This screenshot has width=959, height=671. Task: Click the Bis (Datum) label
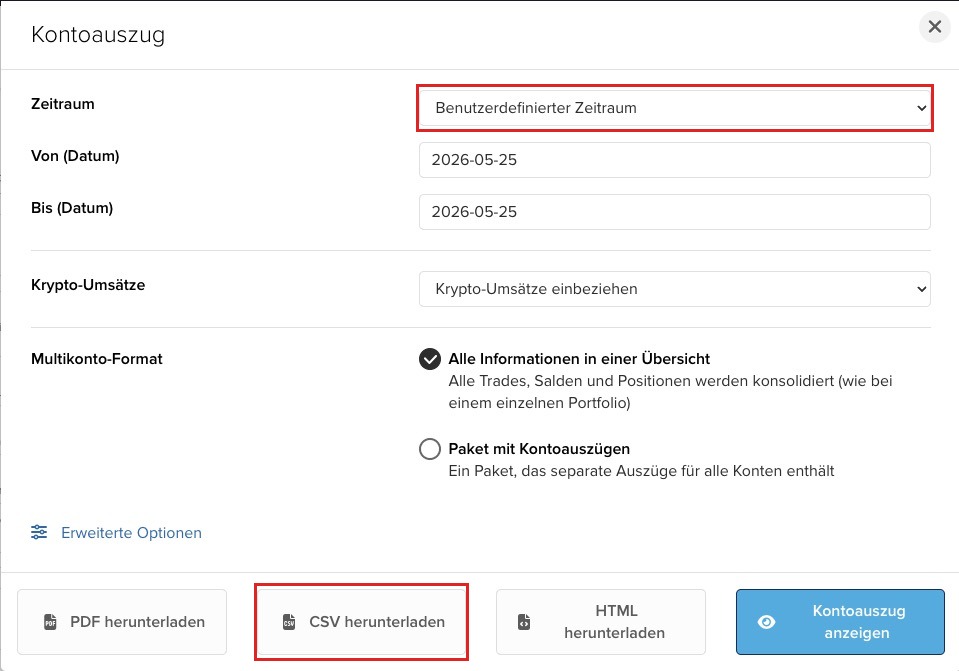[72, 208]
